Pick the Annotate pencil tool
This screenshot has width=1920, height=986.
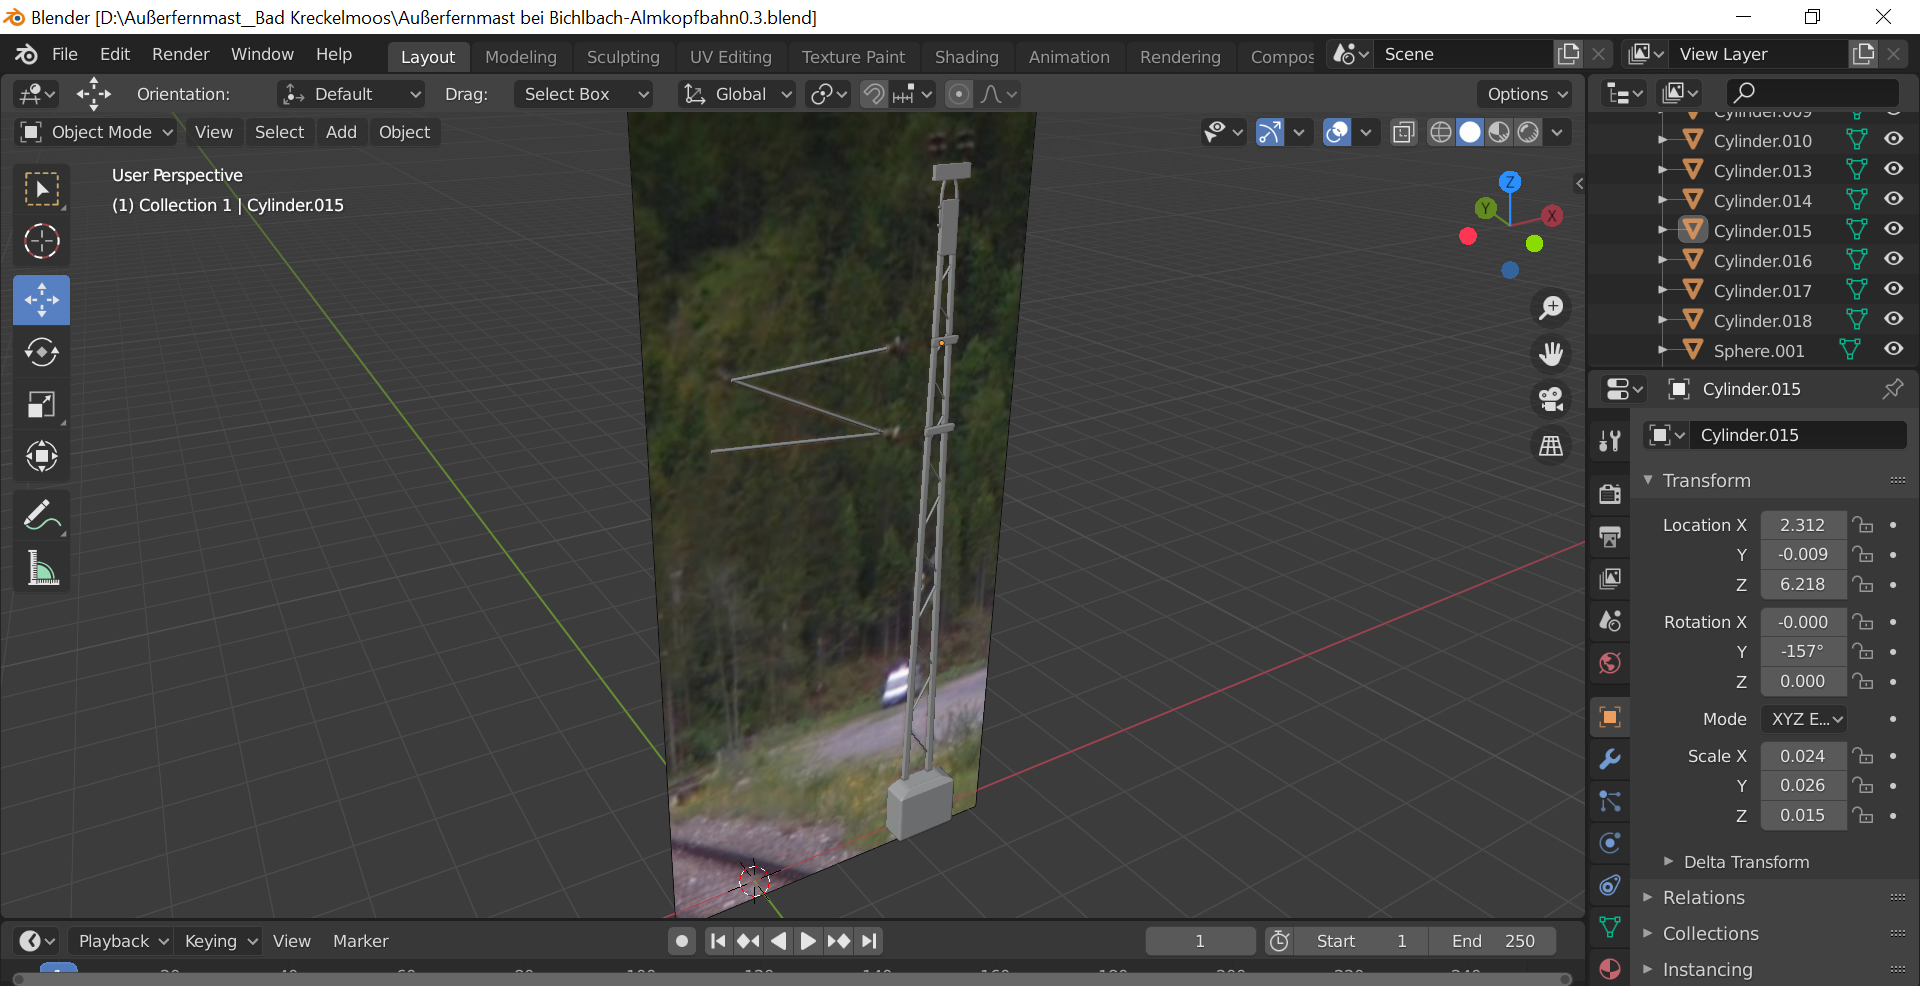41,516
